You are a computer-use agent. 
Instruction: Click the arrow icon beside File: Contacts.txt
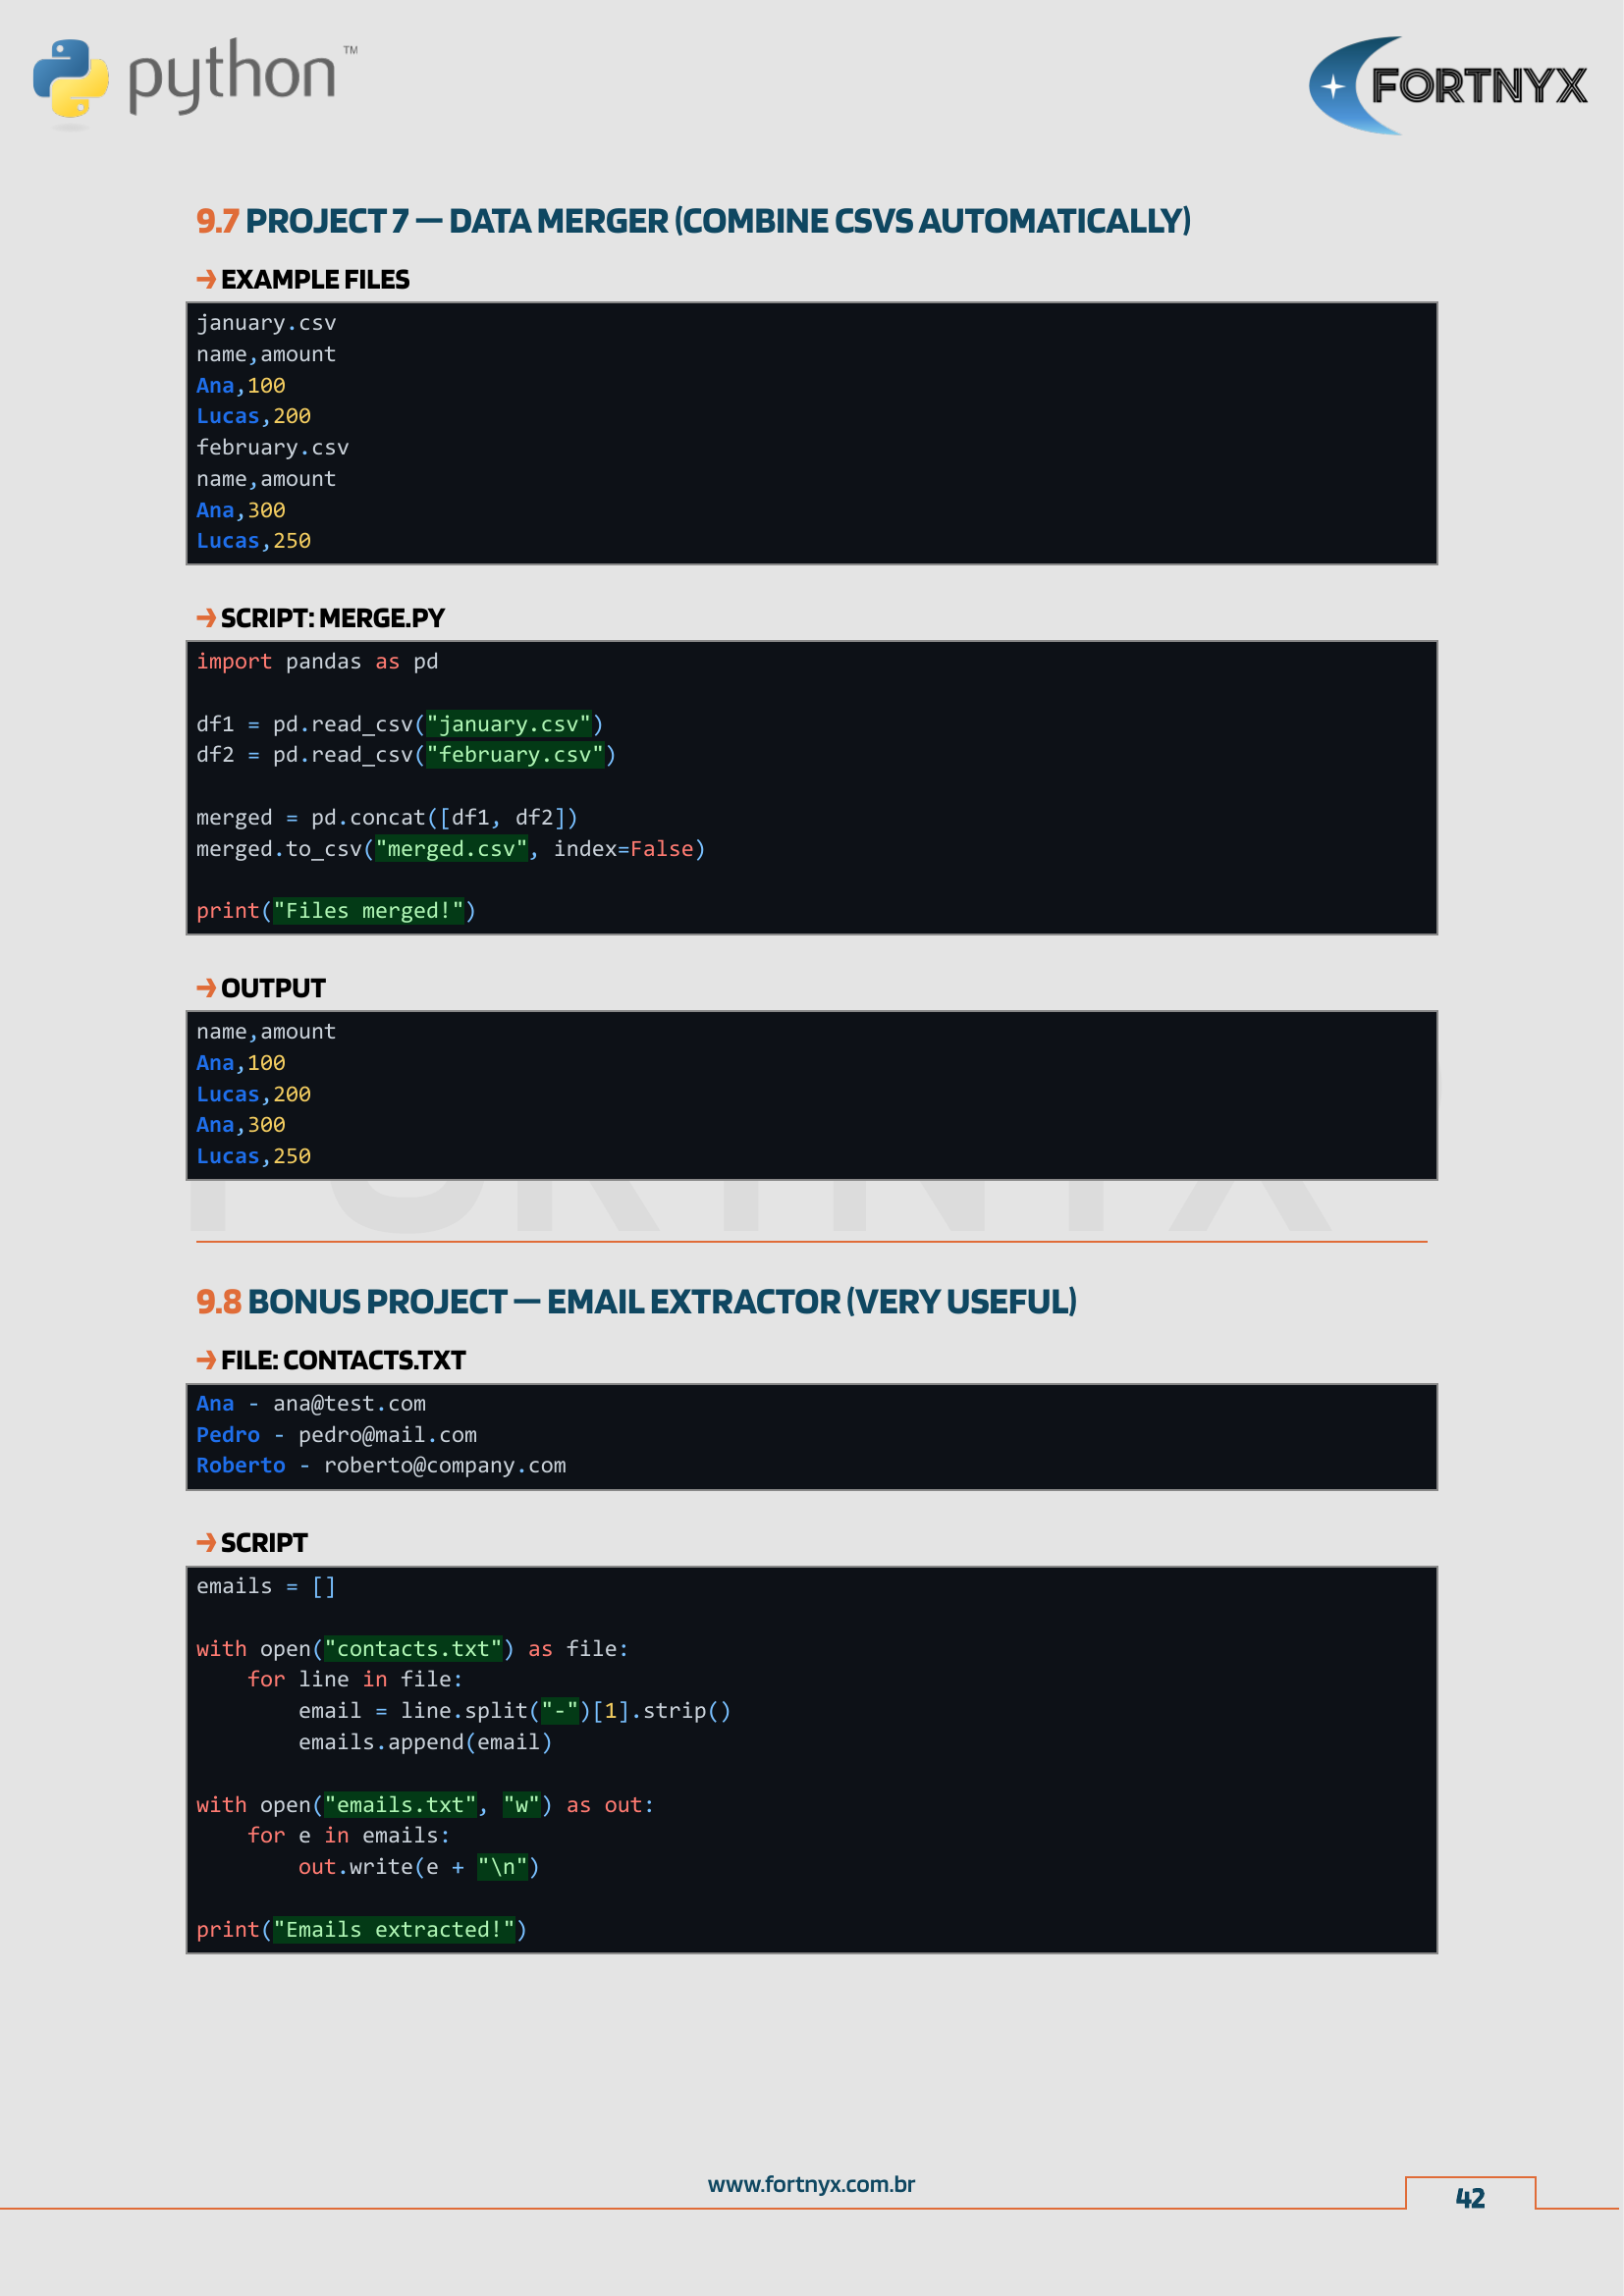pyautogui.click(x=206, y=1360)
